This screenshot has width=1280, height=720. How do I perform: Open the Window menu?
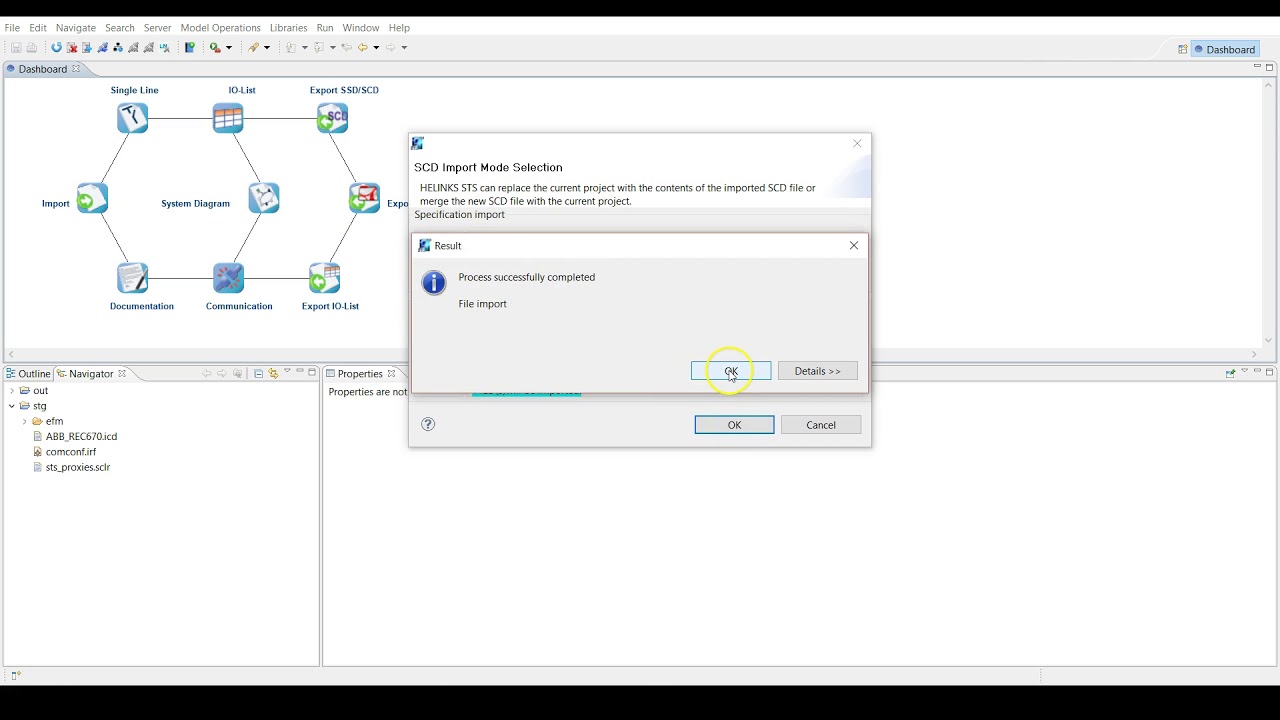coord(360,27)
